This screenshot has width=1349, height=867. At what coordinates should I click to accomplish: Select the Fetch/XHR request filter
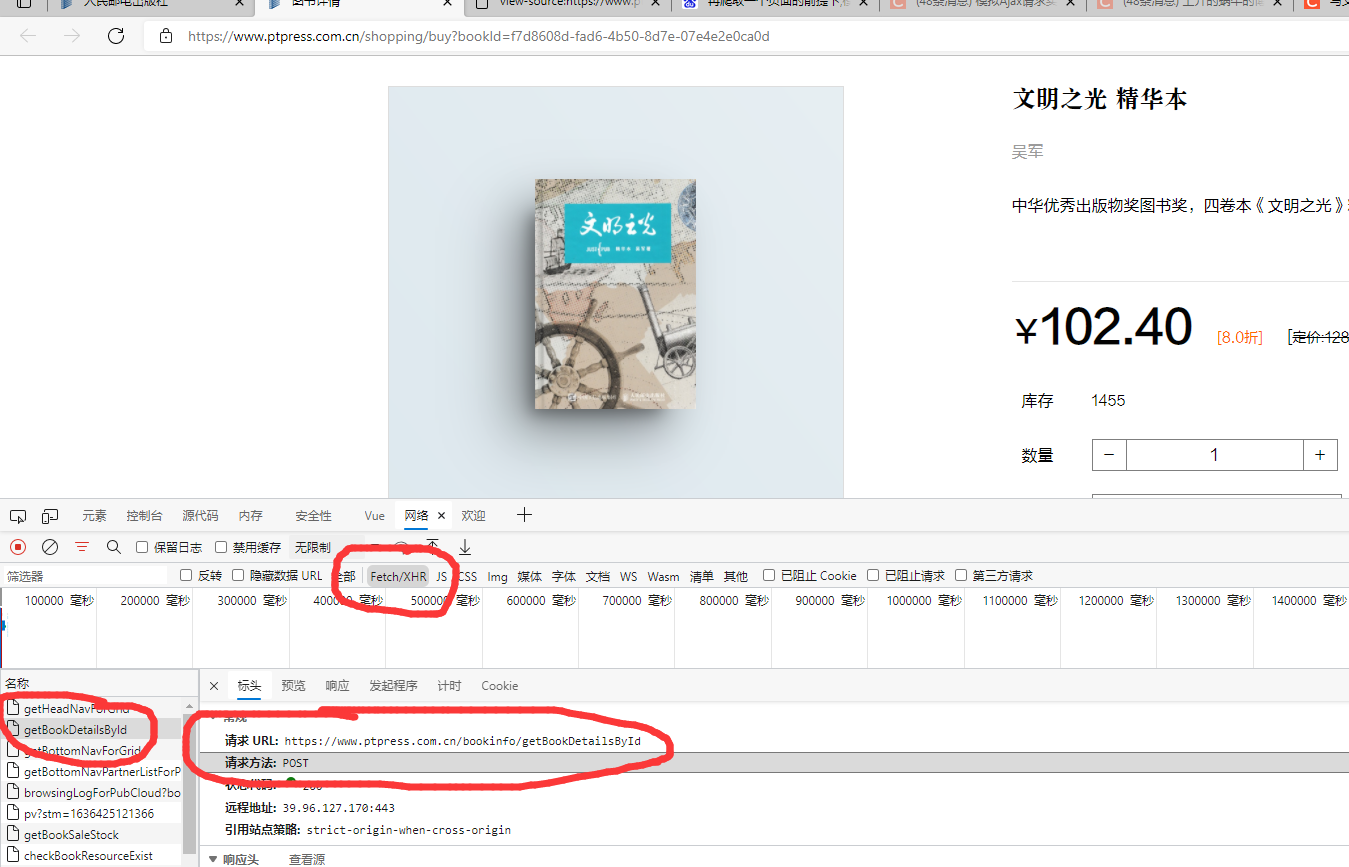point(398,576)
